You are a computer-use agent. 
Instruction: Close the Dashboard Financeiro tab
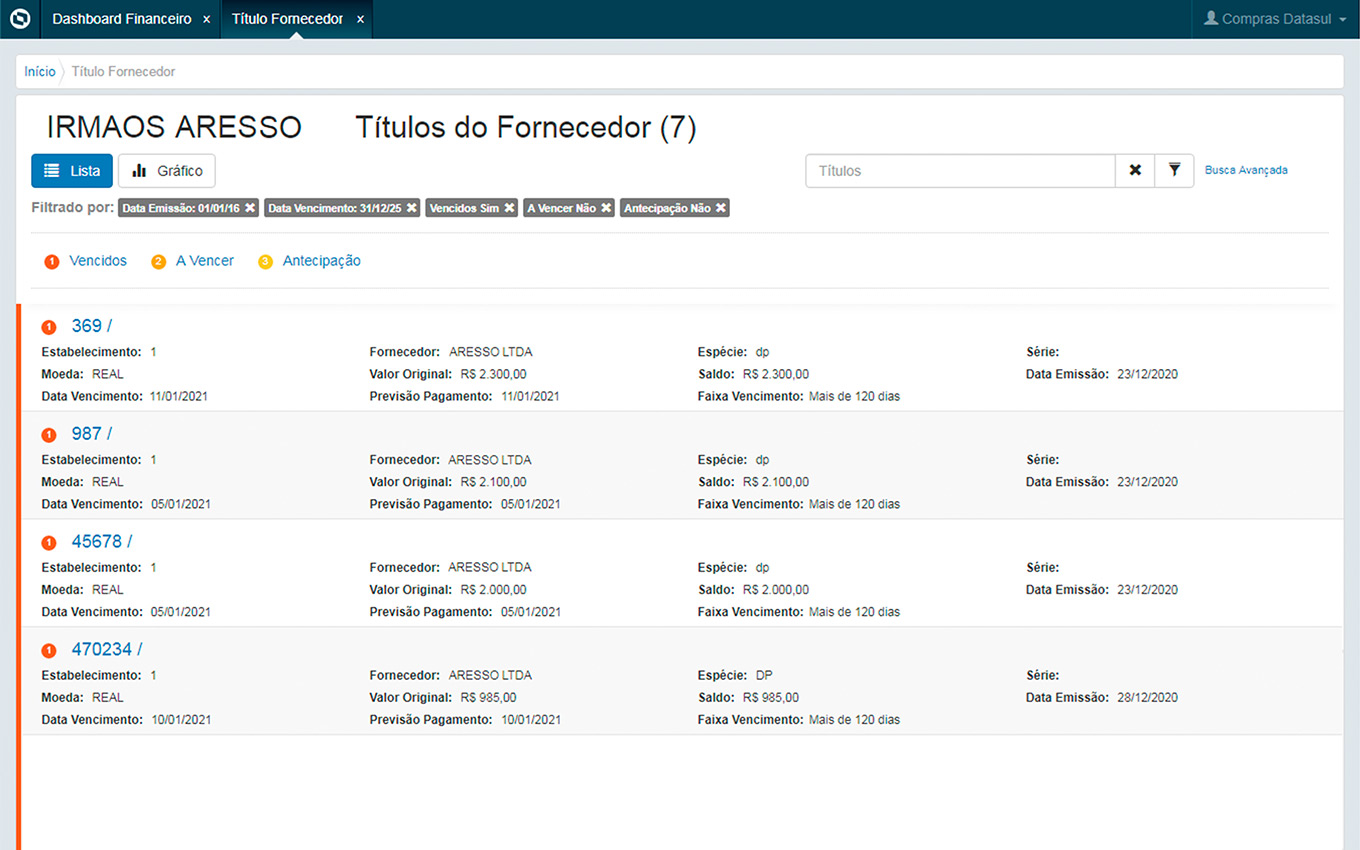point(206,20)
